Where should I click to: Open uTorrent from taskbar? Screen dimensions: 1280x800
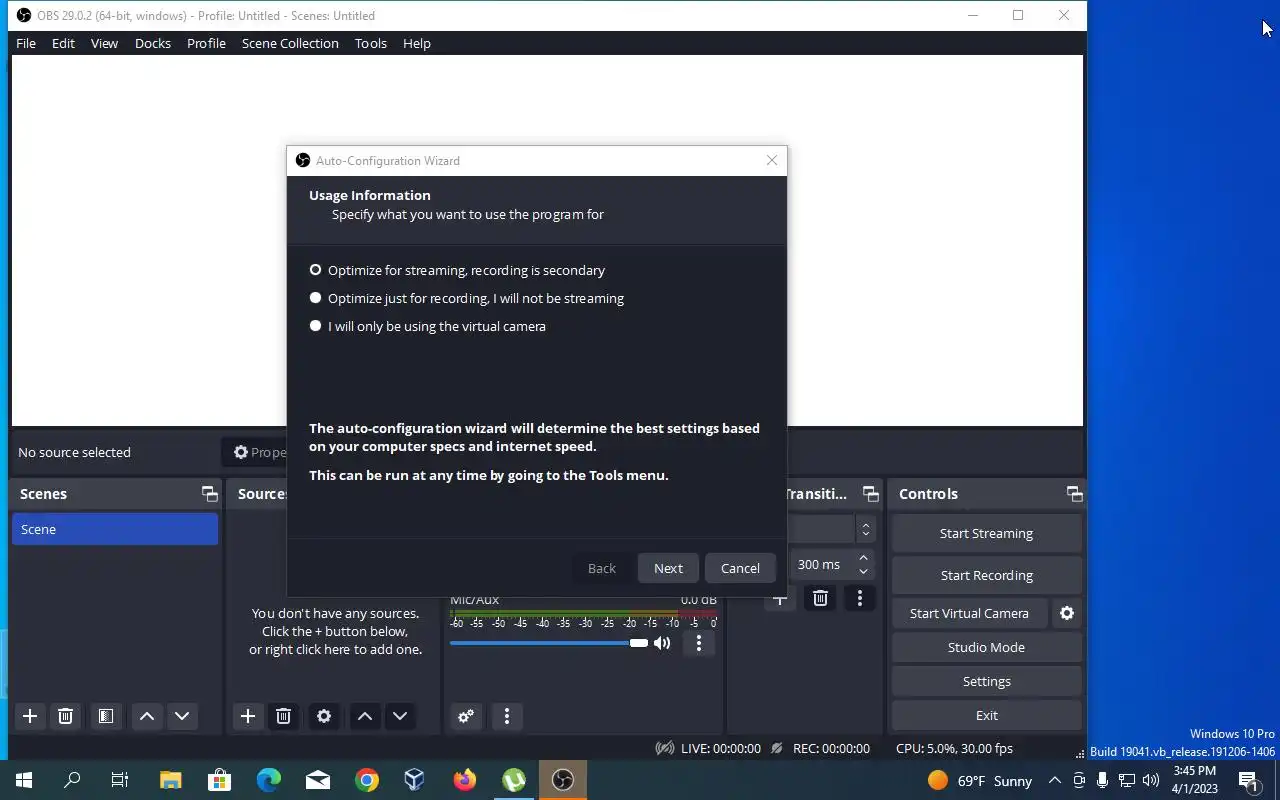[x=514, y=780]
